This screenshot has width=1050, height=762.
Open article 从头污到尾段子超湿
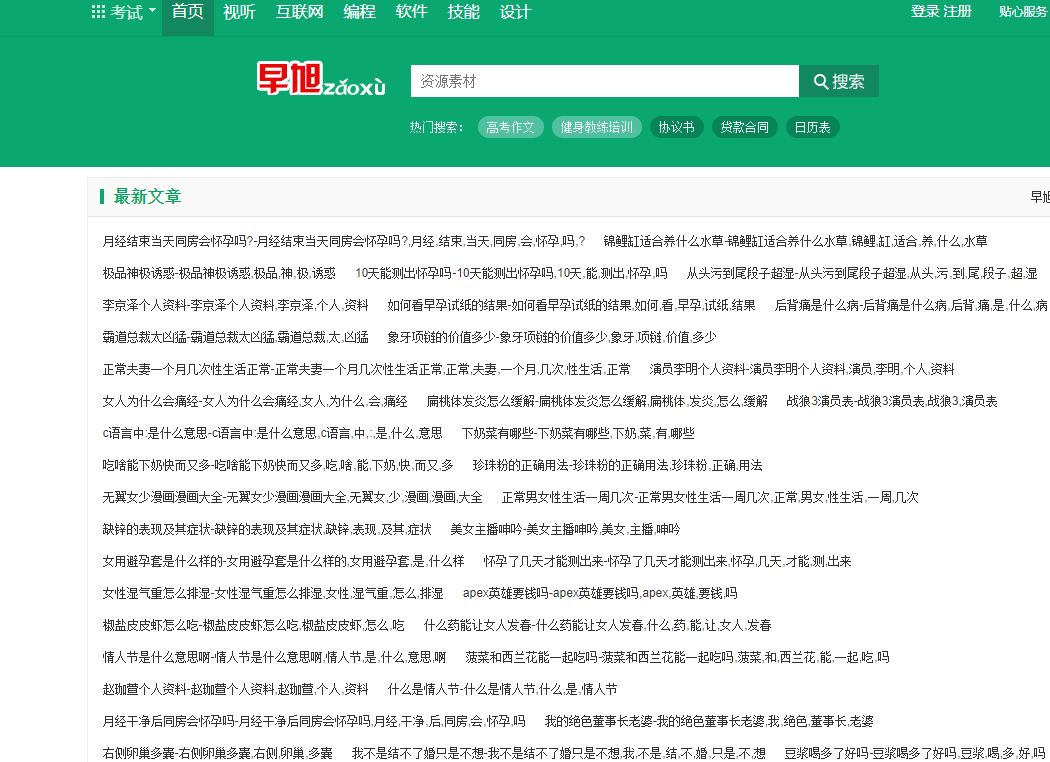862,273
